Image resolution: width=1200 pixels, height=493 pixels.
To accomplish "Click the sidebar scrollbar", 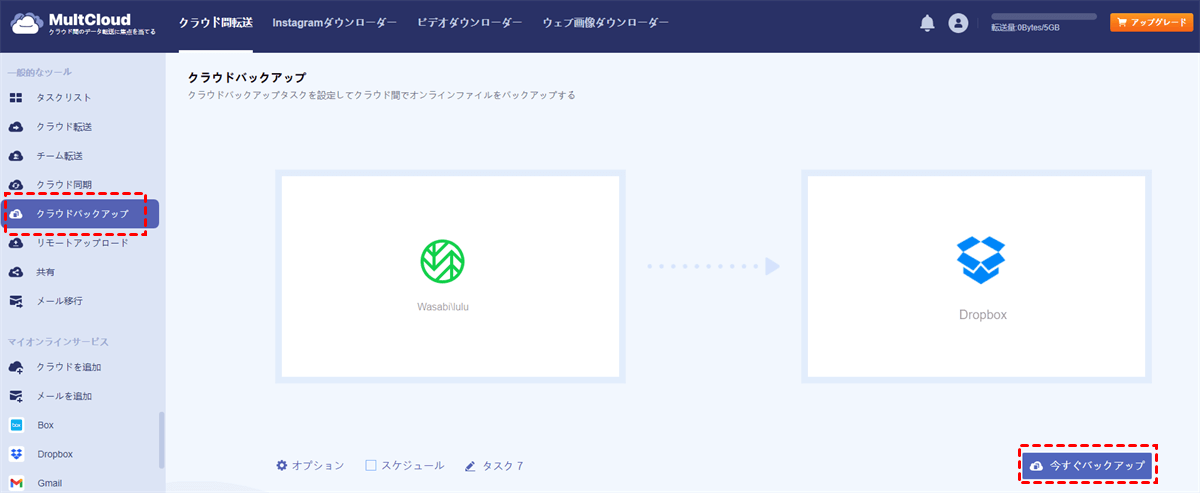I will tap(162, 440).
